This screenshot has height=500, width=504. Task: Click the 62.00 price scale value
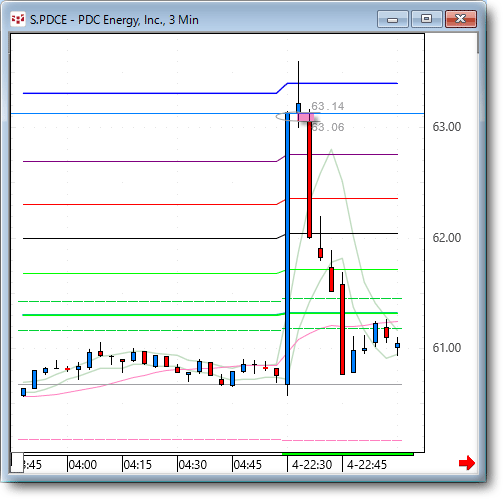pos(447,238)
